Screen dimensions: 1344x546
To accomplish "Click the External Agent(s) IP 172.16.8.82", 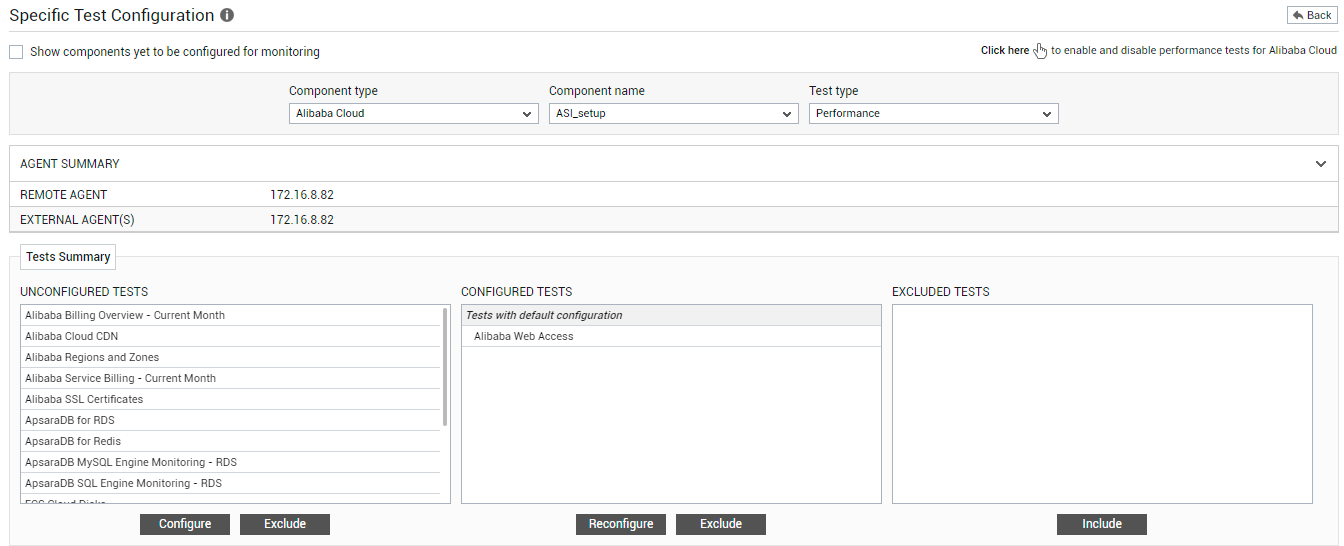I will [x=302, y=220].
